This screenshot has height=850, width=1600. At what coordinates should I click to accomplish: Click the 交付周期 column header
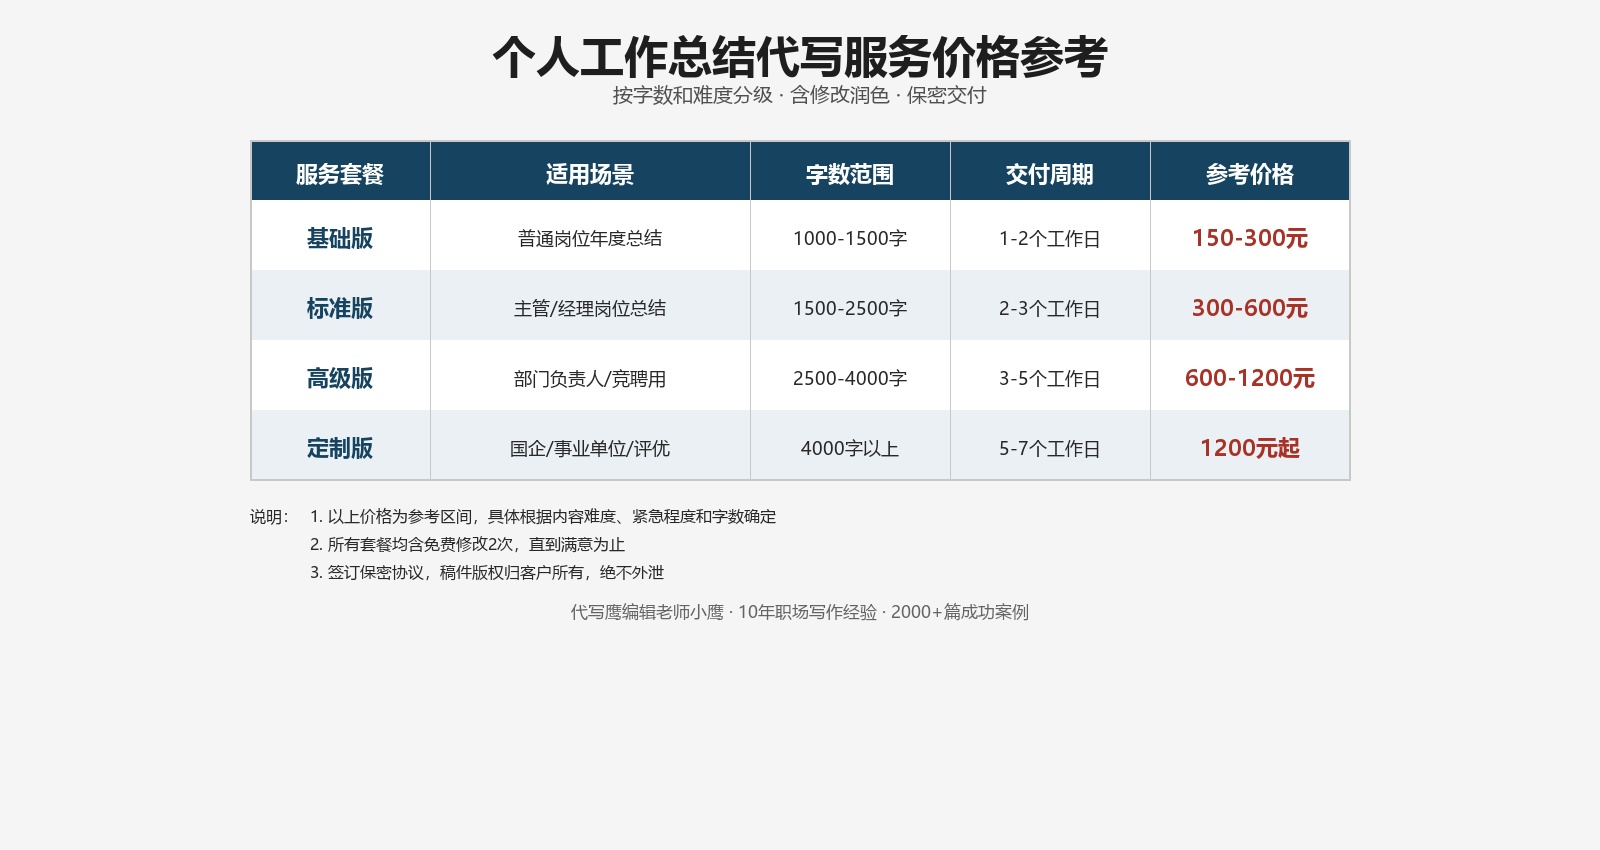click(1050, 172)
